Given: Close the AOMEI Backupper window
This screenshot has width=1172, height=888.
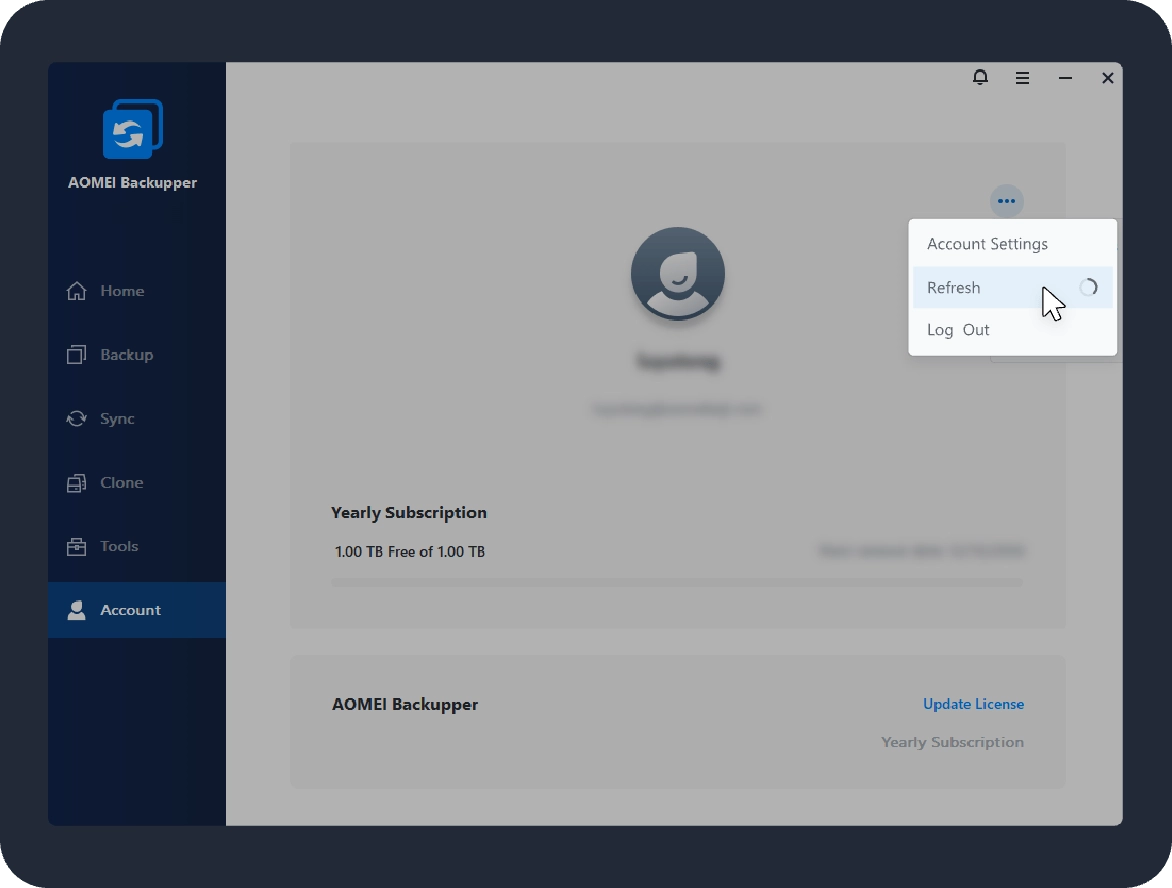Looking at the screenshot, I should click(1107, 78).
